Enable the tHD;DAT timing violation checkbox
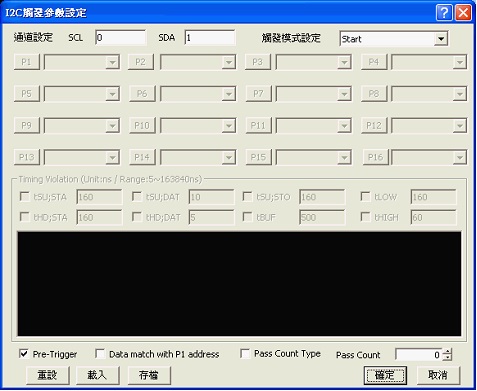Image resolution: width=477 pixels, height=391 pixels. 137,217
